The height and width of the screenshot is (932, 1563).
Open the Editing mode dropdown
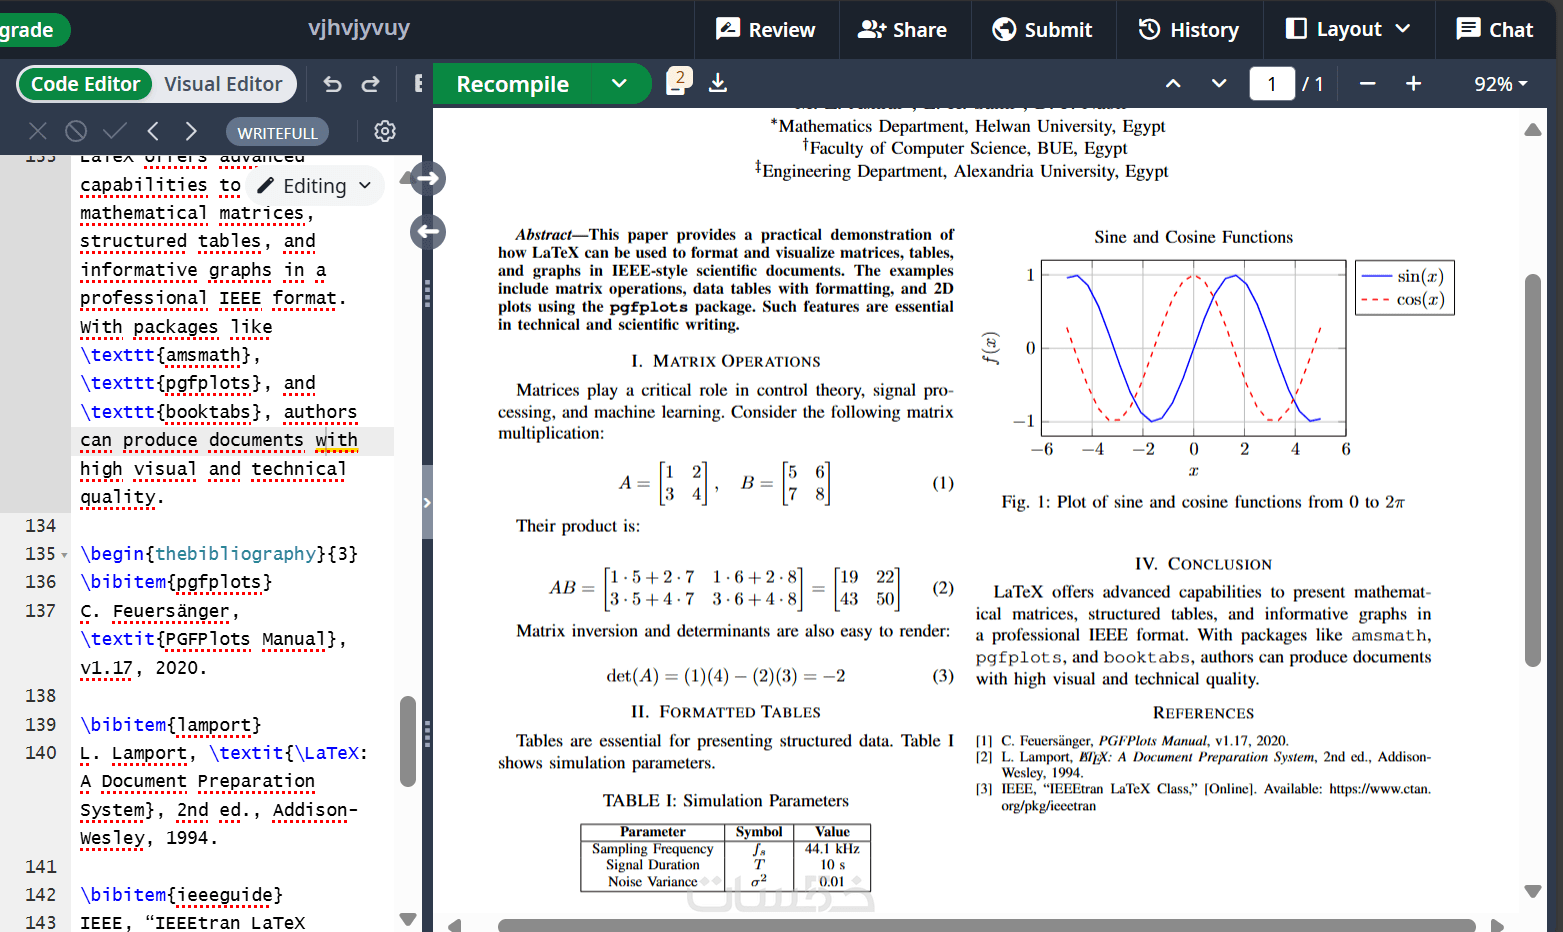(315, 186)
